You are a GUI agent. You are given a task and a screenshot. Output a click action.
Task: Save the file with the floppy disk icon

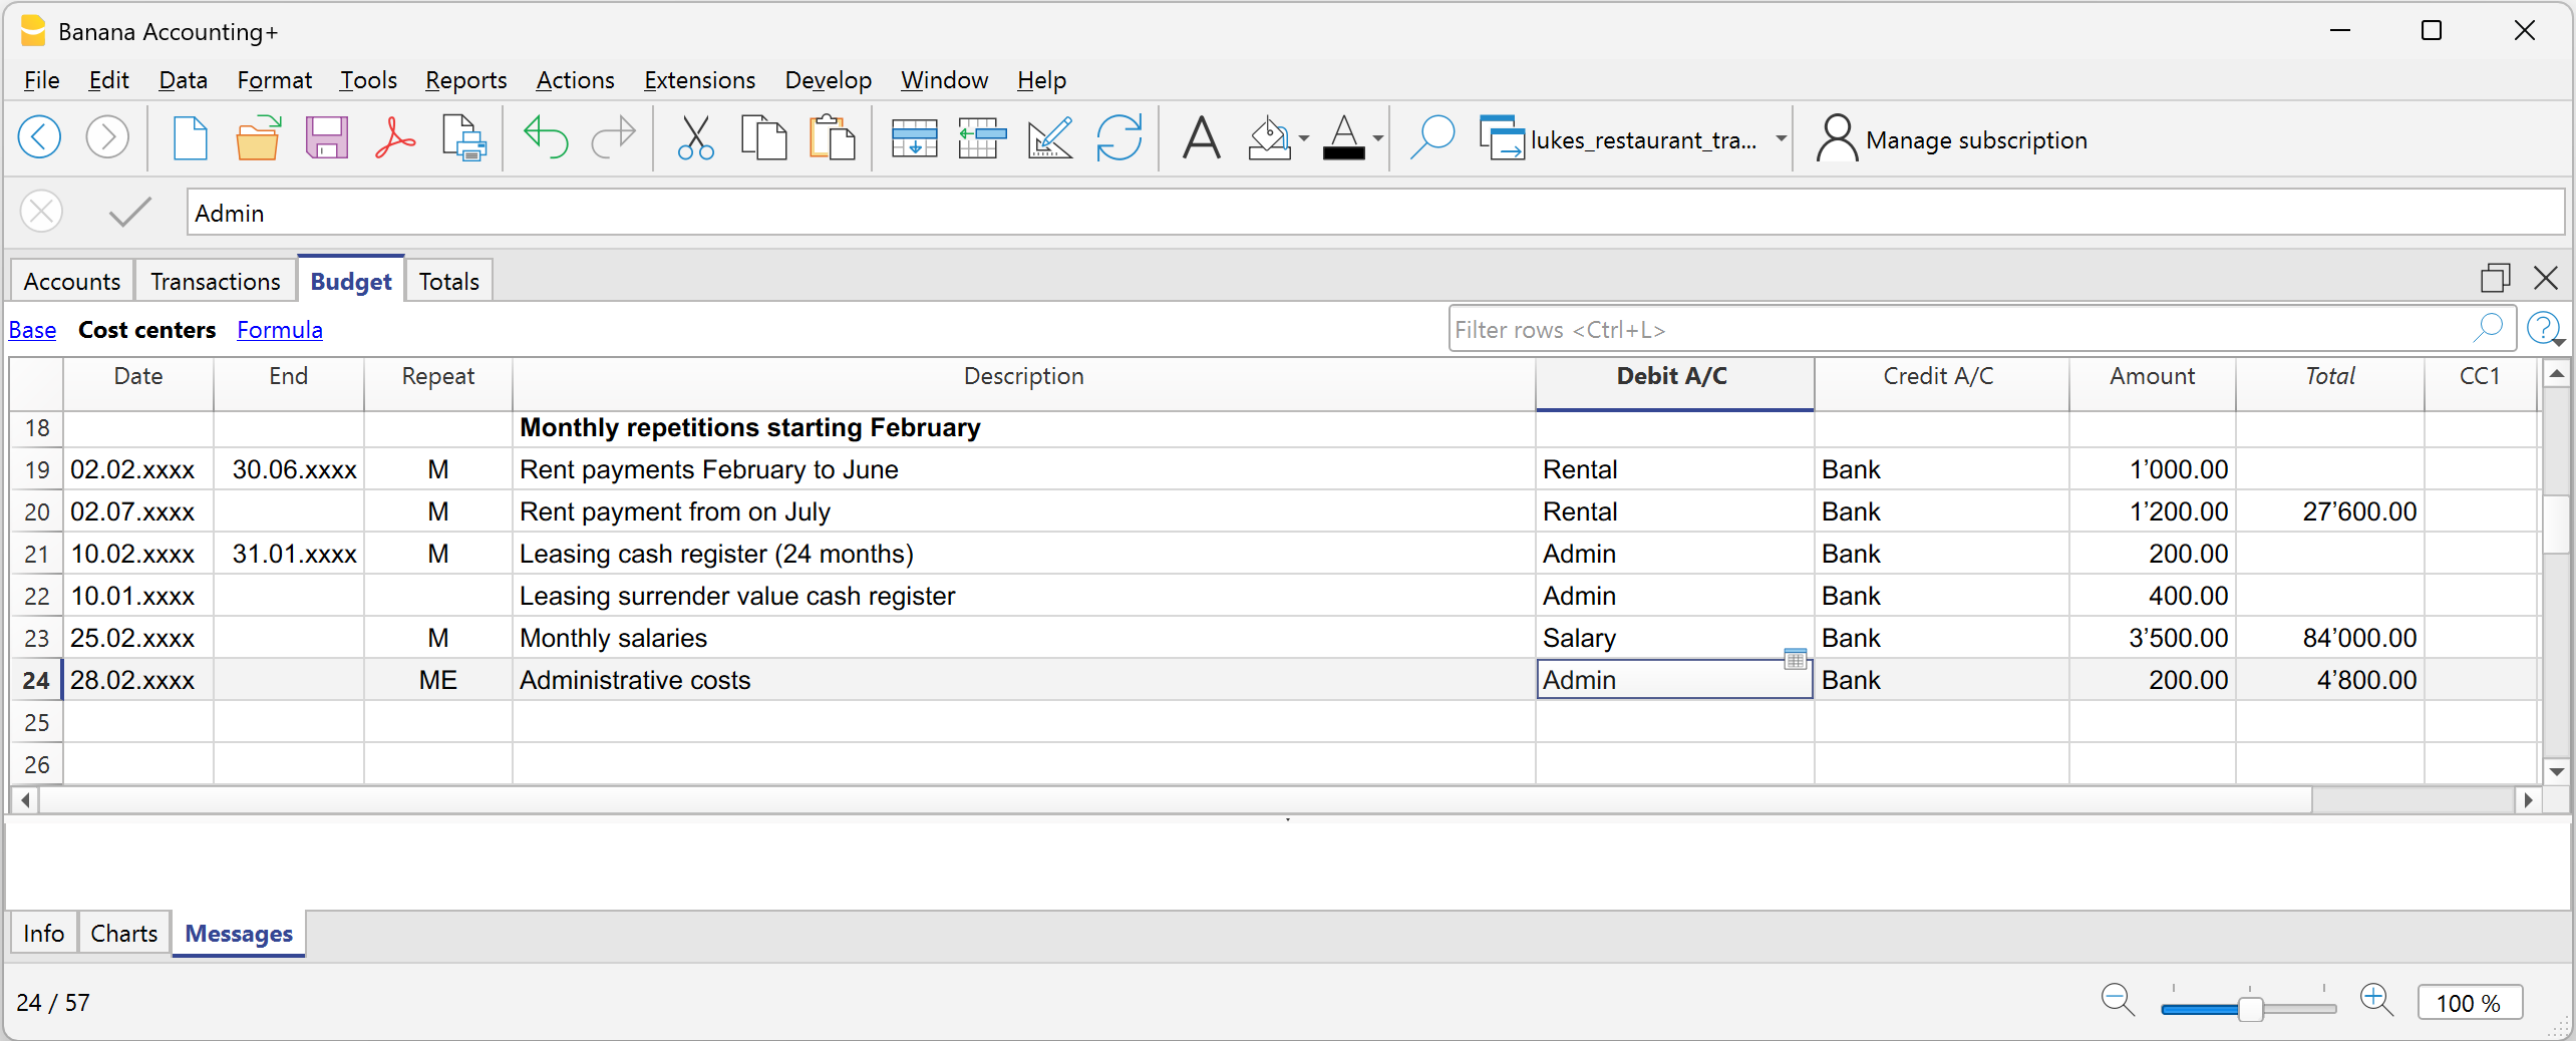click(326, 137)
